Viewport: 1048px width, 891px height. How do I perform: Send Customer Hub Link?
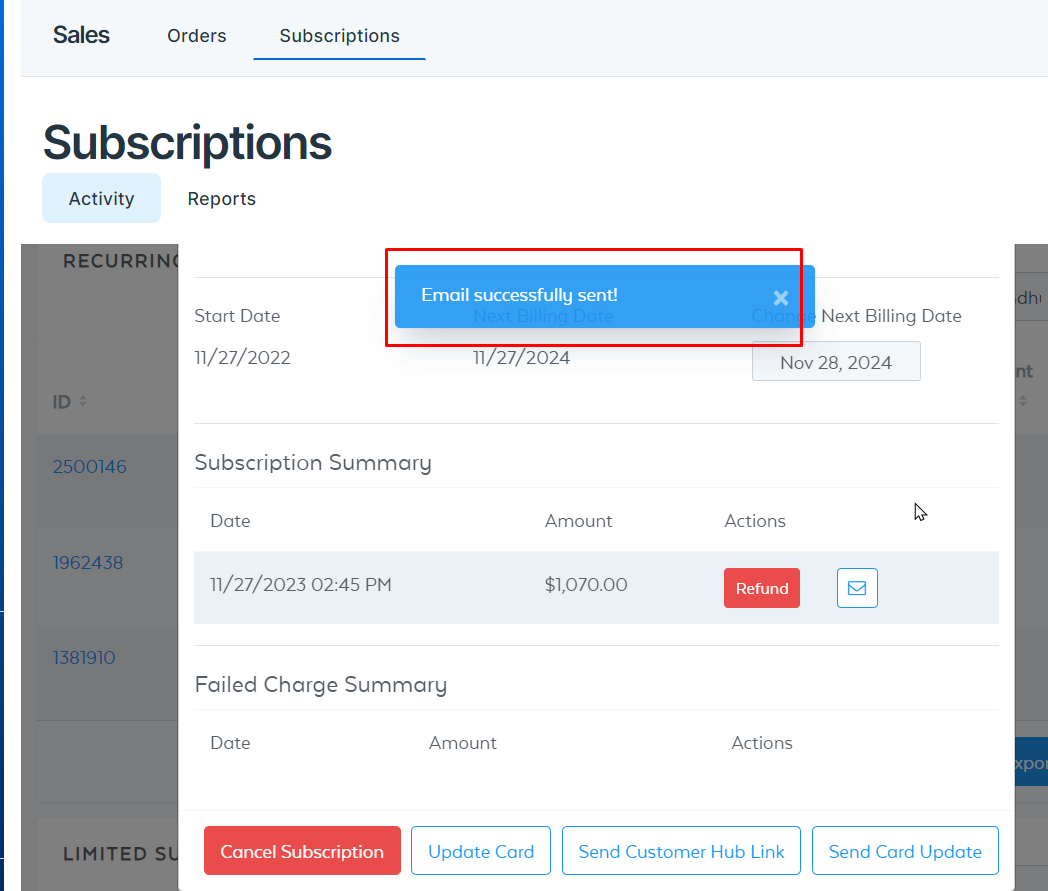click(x=681, y=850)
